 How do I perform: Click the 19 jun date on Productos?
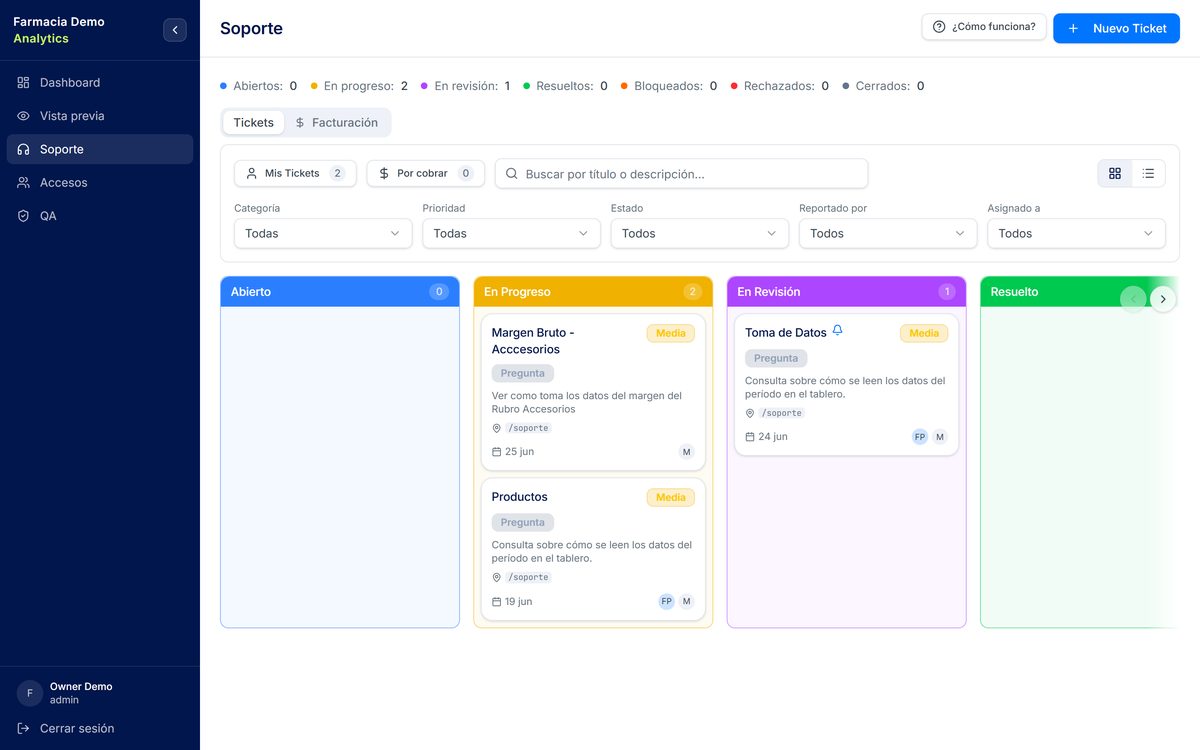pyautogui.click(x=512, y=602)
